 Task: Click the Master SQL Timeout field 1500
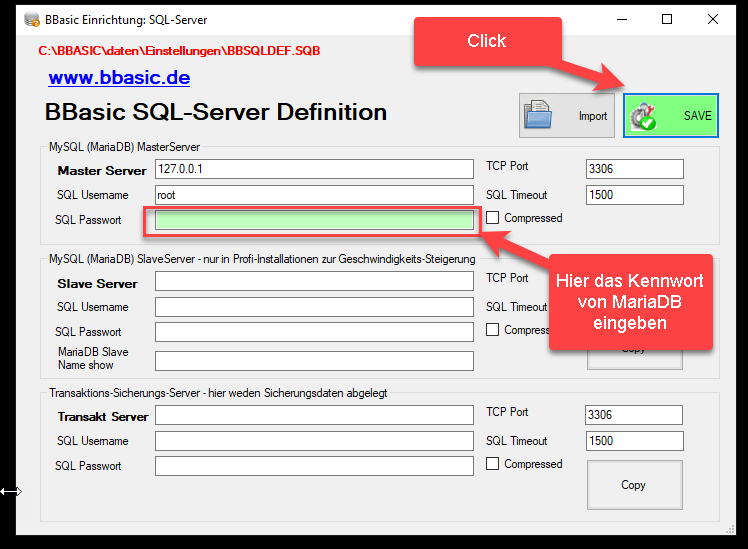(634, 195)
